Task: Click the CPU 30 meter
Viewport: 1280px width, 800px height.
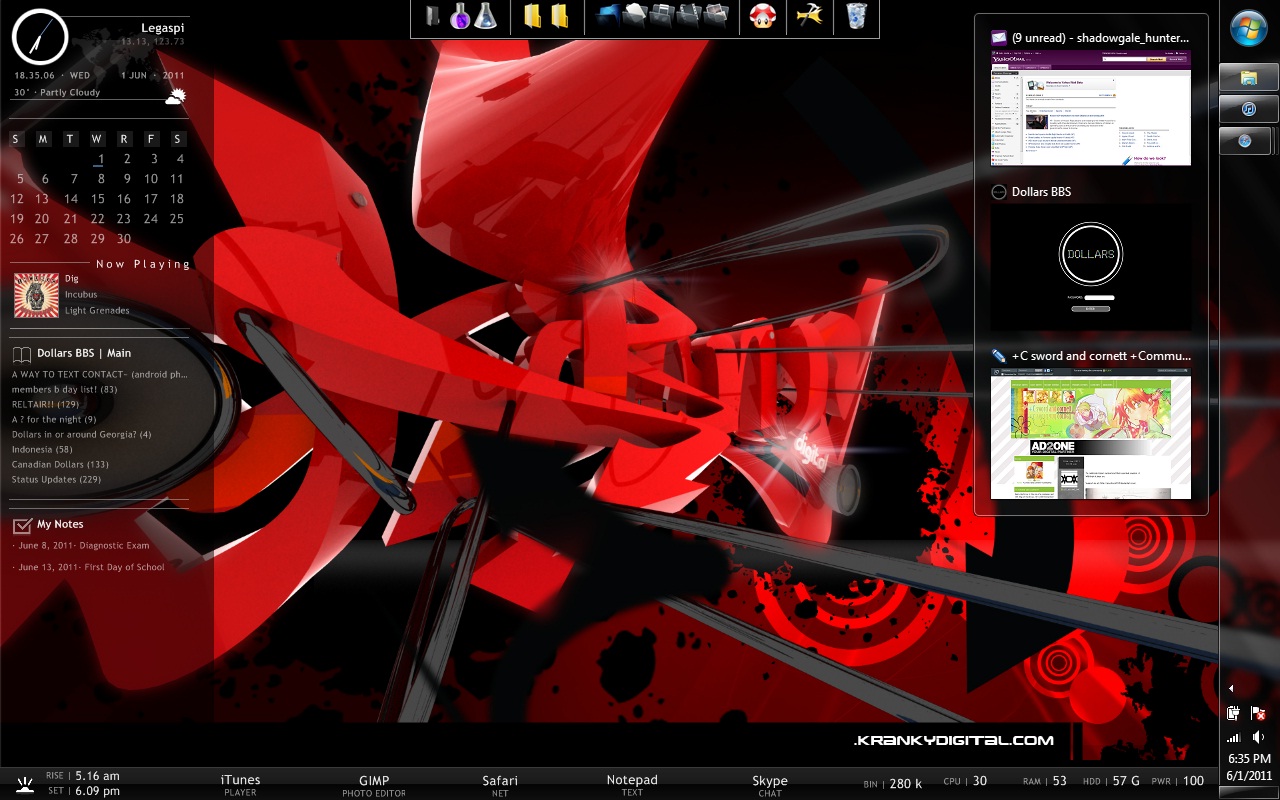Action: 966,781
